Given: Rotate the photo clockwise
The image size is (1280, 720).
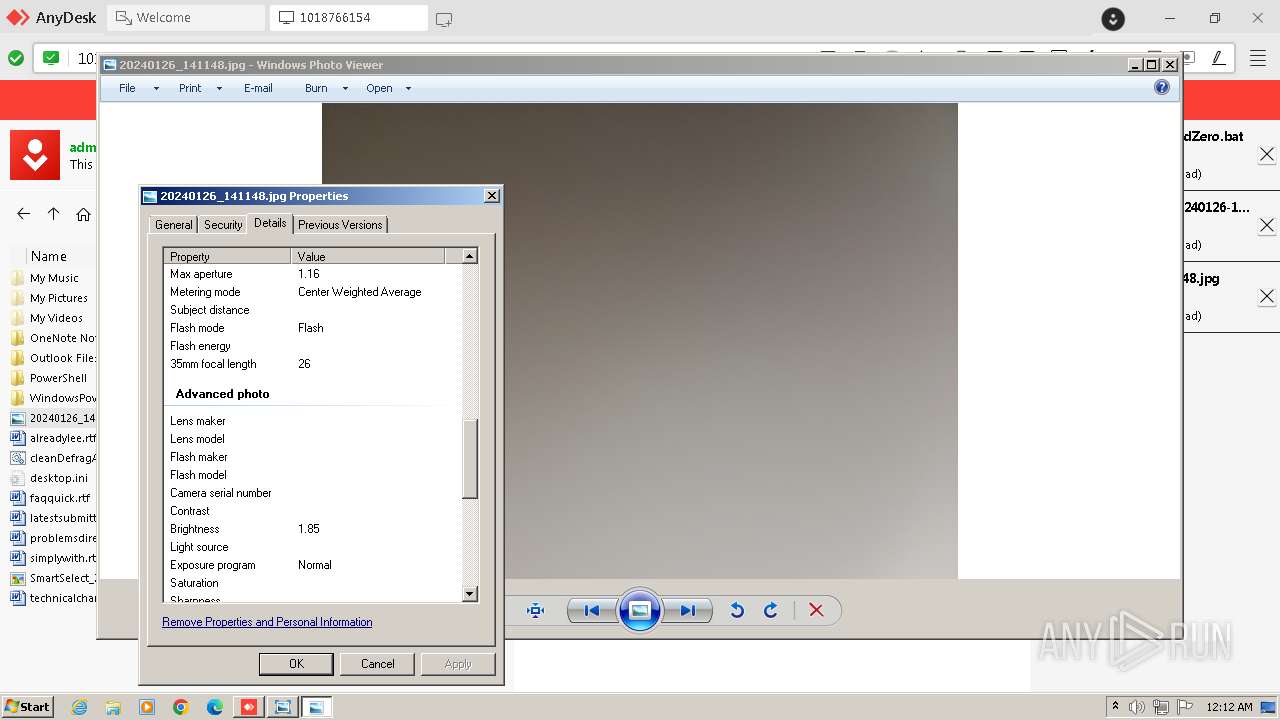Looking at the screenshot, I should pos(771,610).
